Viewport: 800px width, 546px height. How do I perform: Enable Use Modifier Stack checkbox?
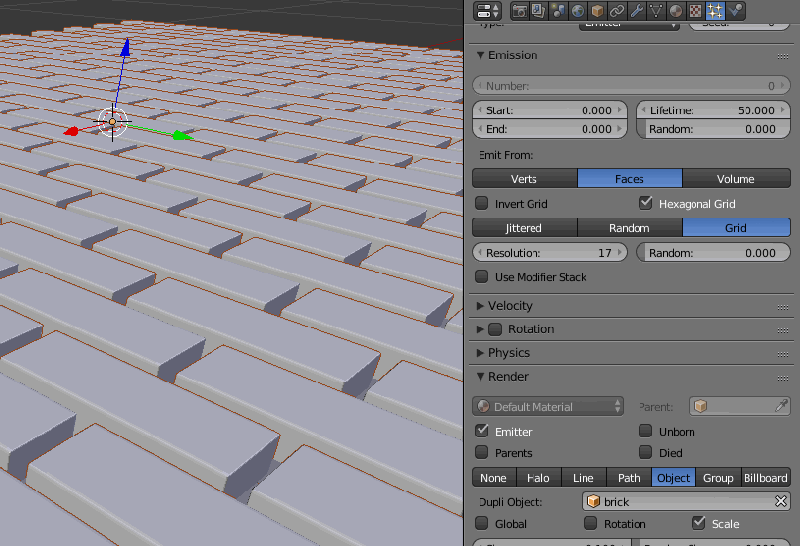pos(482,277)
